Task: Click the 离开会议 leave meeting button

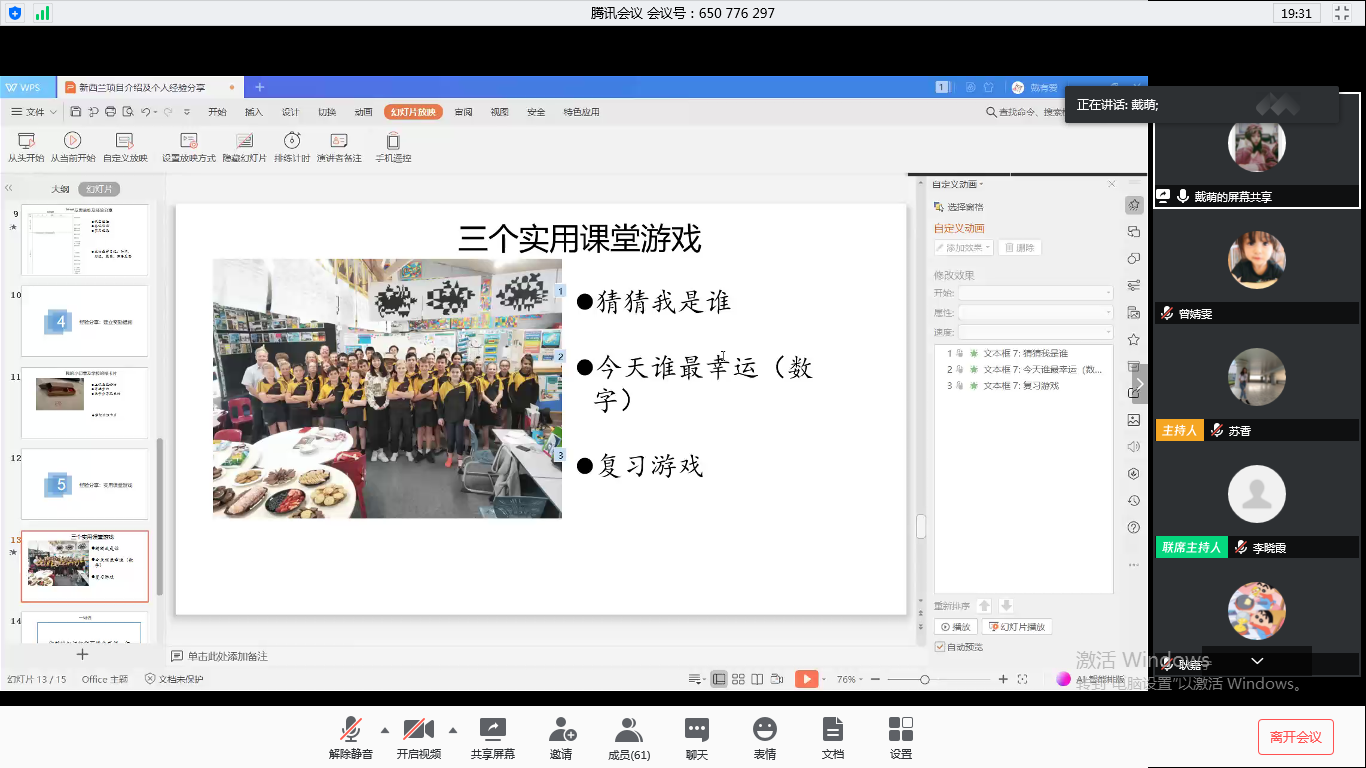Action: coord(1295,737)
